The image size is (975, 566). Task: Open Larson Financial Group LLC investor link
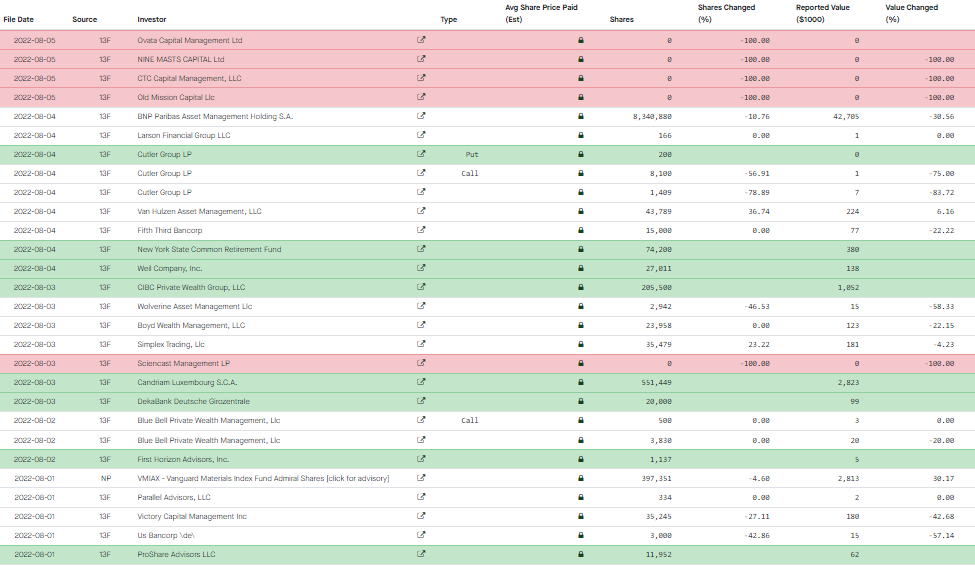click(x=183, y=135)
